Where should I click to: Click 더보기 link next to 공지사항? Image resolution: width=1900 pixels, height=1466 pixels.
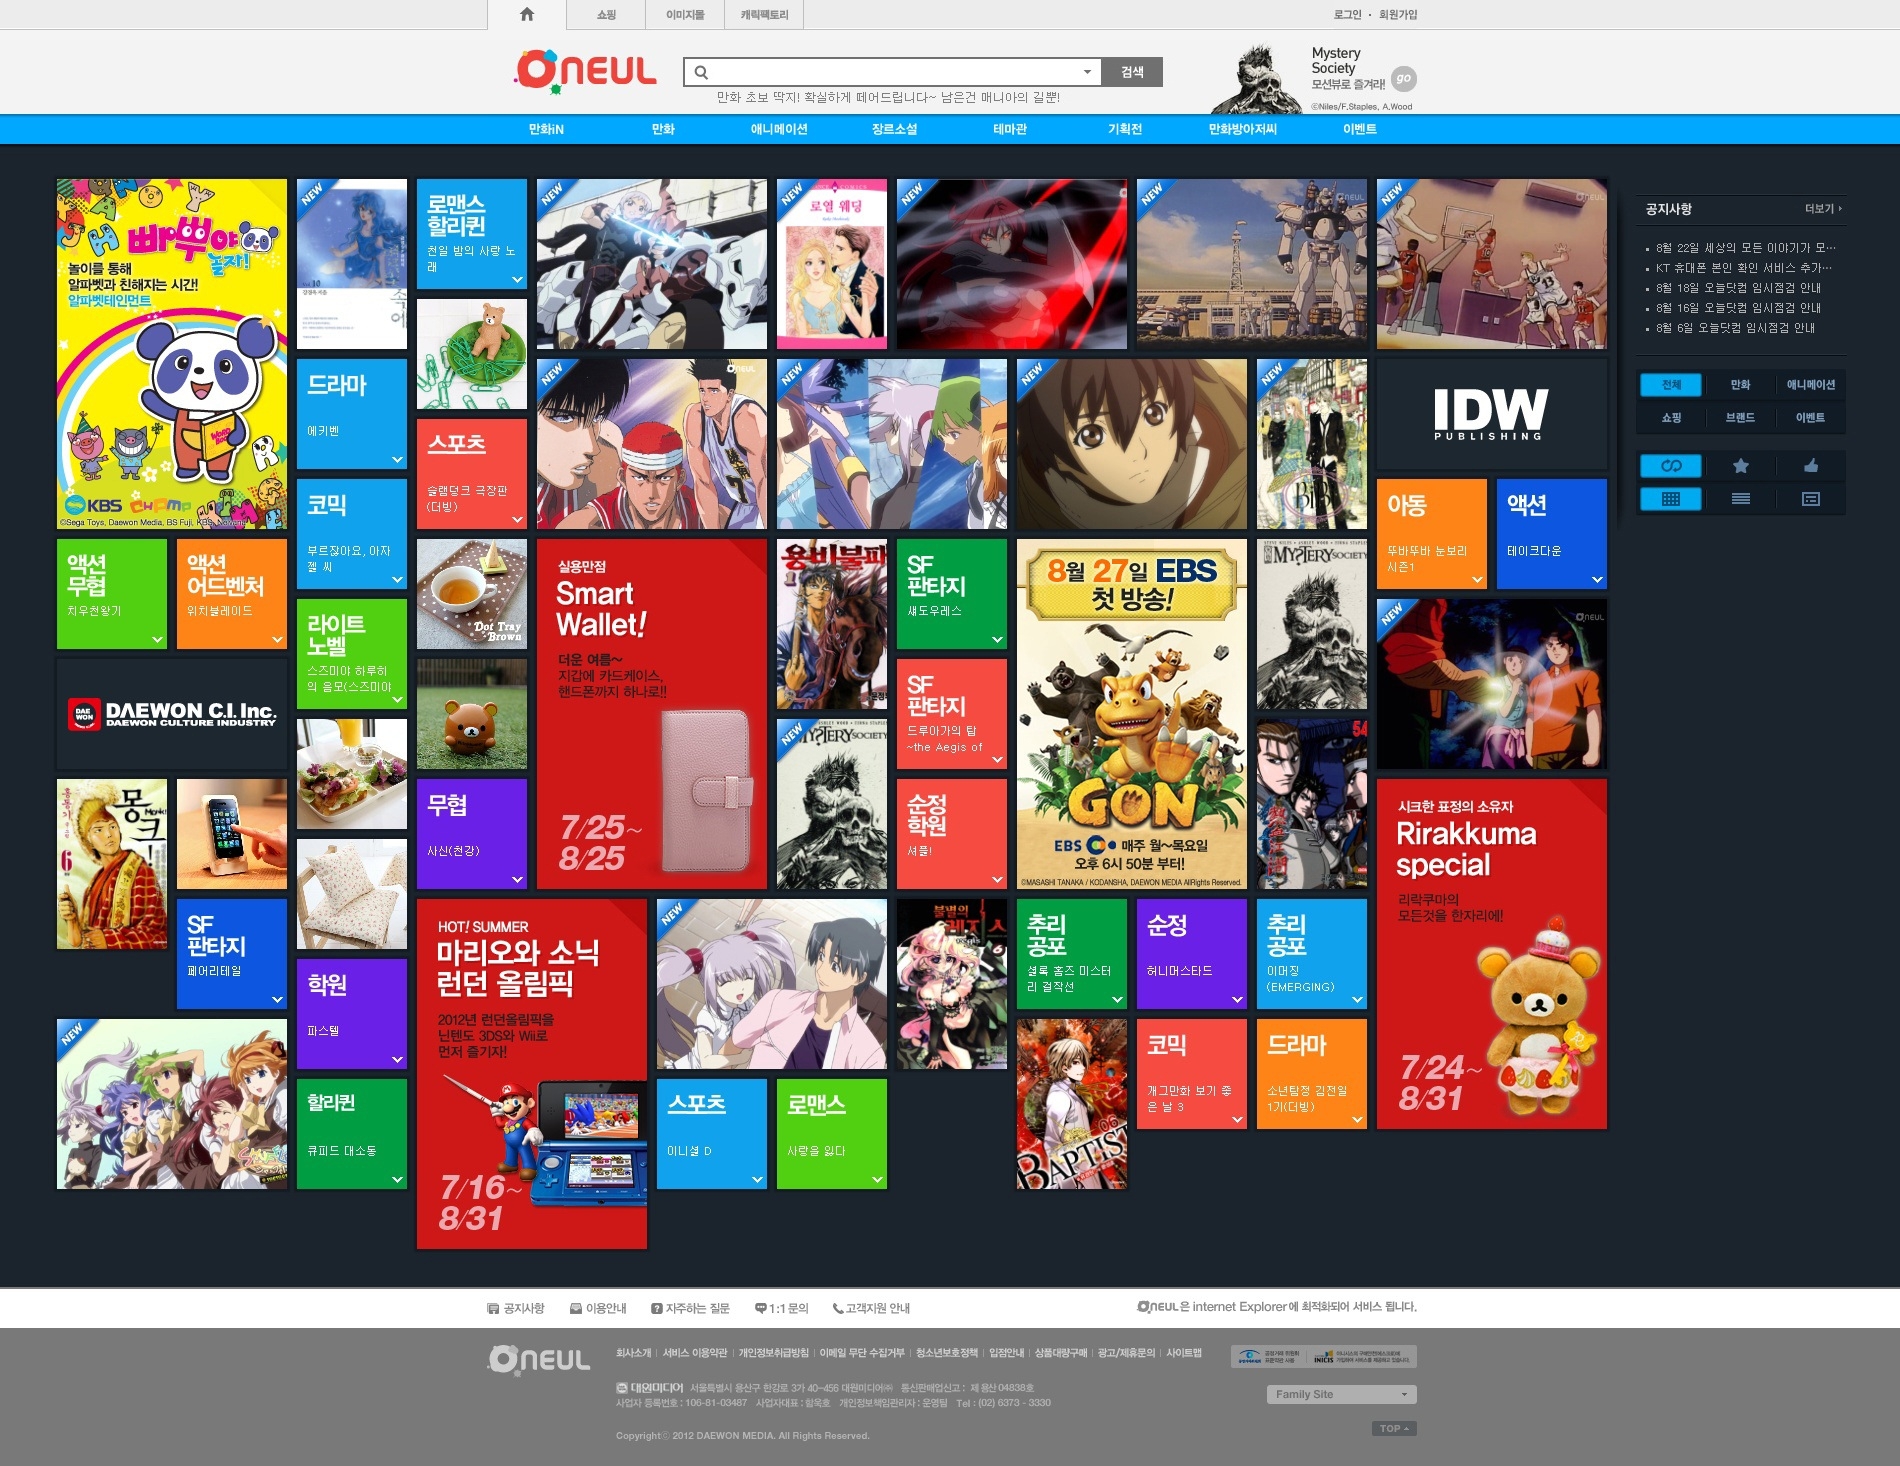pos(1822,209)
